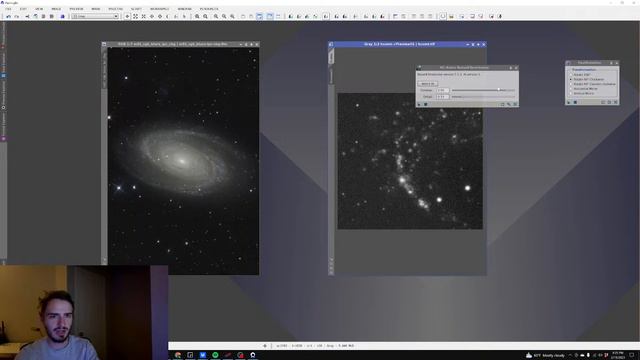The width and height of the screenshot is (640, 360).
Task: Select the Readout mode cursor icon
Action: 127,16
